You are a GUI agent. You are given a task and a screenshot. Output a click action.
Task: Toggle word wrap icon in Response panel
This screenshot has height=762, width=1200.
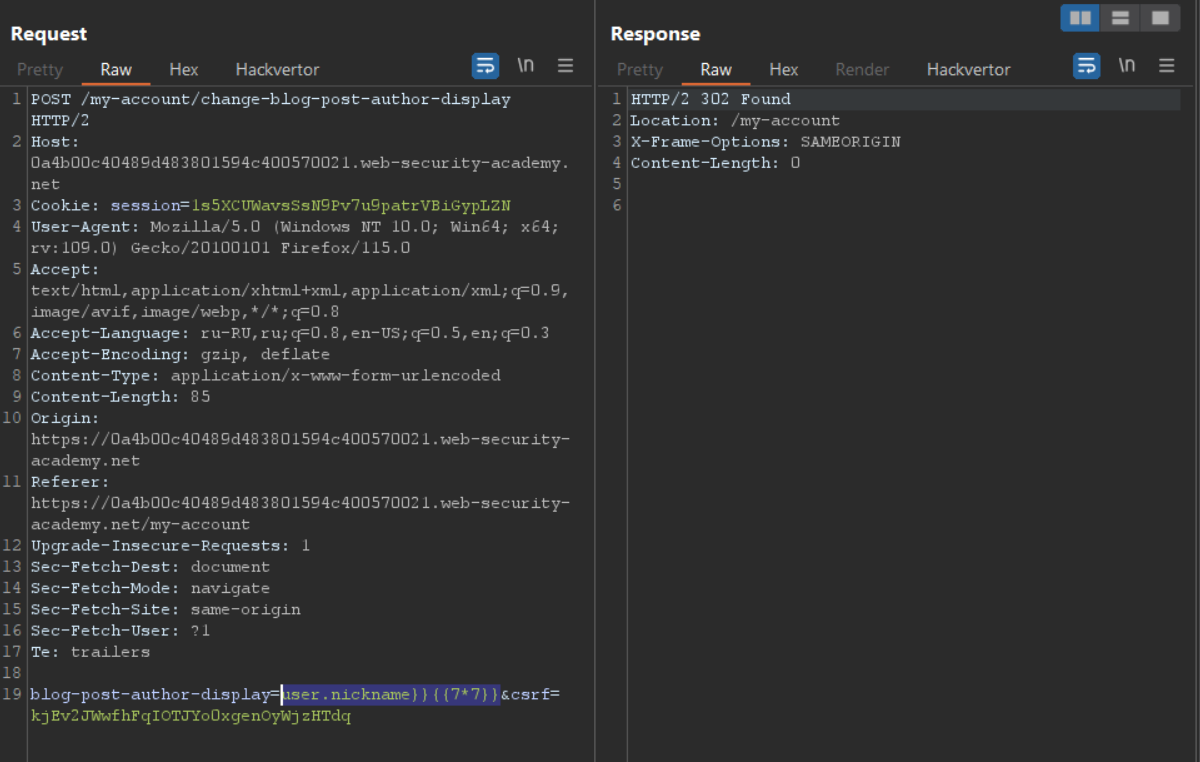click(1086, 66)
